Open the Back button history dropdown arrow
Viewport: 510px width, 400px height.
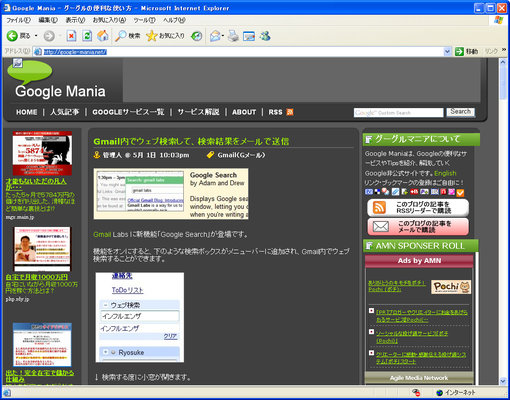(x=36, y=36)
